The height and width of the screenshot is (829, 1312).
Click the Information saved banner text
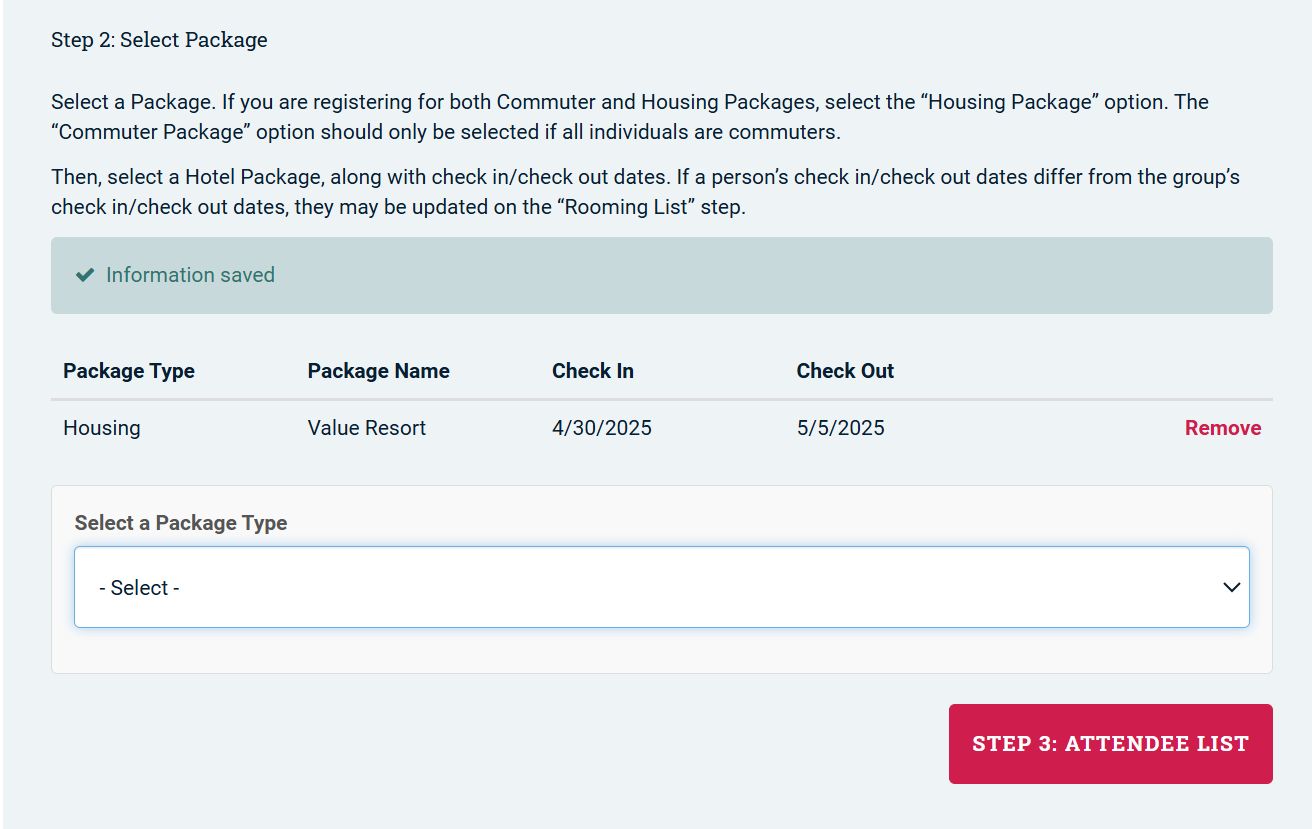190,275
